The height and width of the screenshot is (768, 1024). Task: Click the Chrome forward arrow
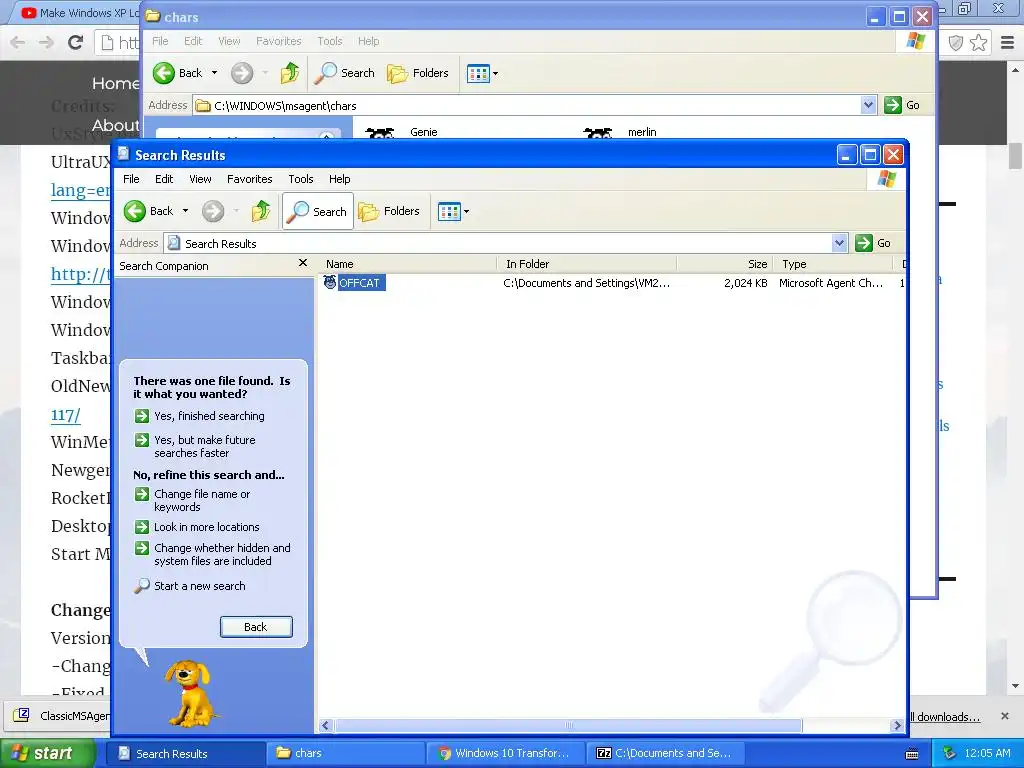pyautogui.click(x=46, y=42)
